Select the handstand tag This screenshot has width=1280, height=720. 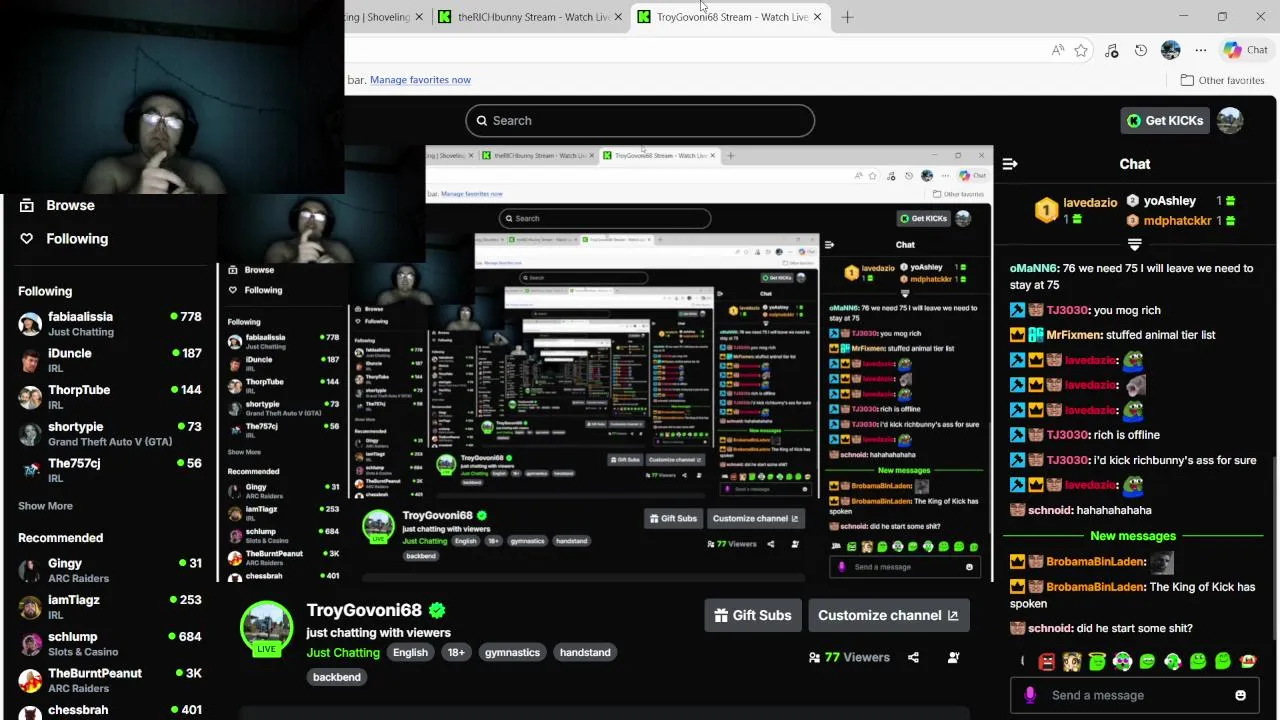pyautogui.click(x=585, y=652)
